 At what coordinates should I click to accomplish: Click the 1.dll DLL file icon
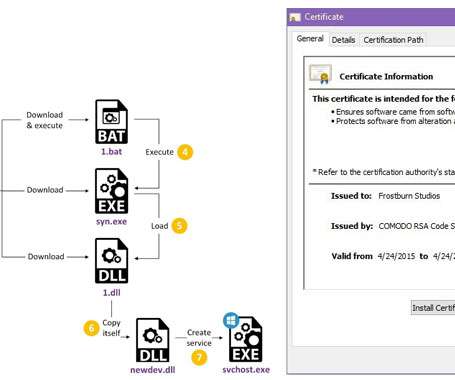pos(111,261)
